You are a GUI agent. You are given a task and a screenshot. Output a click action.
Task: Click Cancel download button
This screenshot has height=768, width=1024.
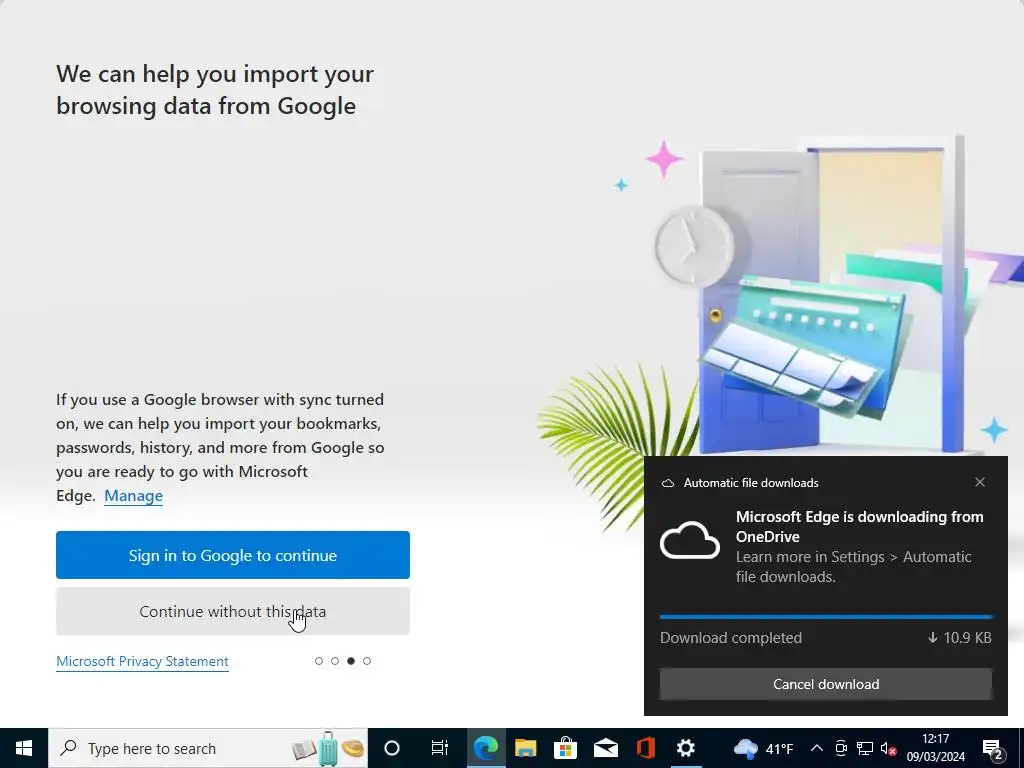pyautogui.click(x=826, y=684)
